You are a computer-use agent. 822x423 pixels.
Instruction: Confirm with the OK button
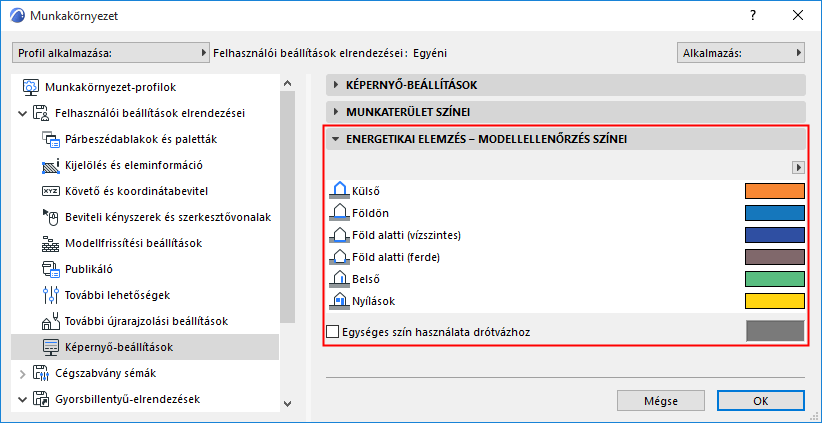(x=761, y=400)
